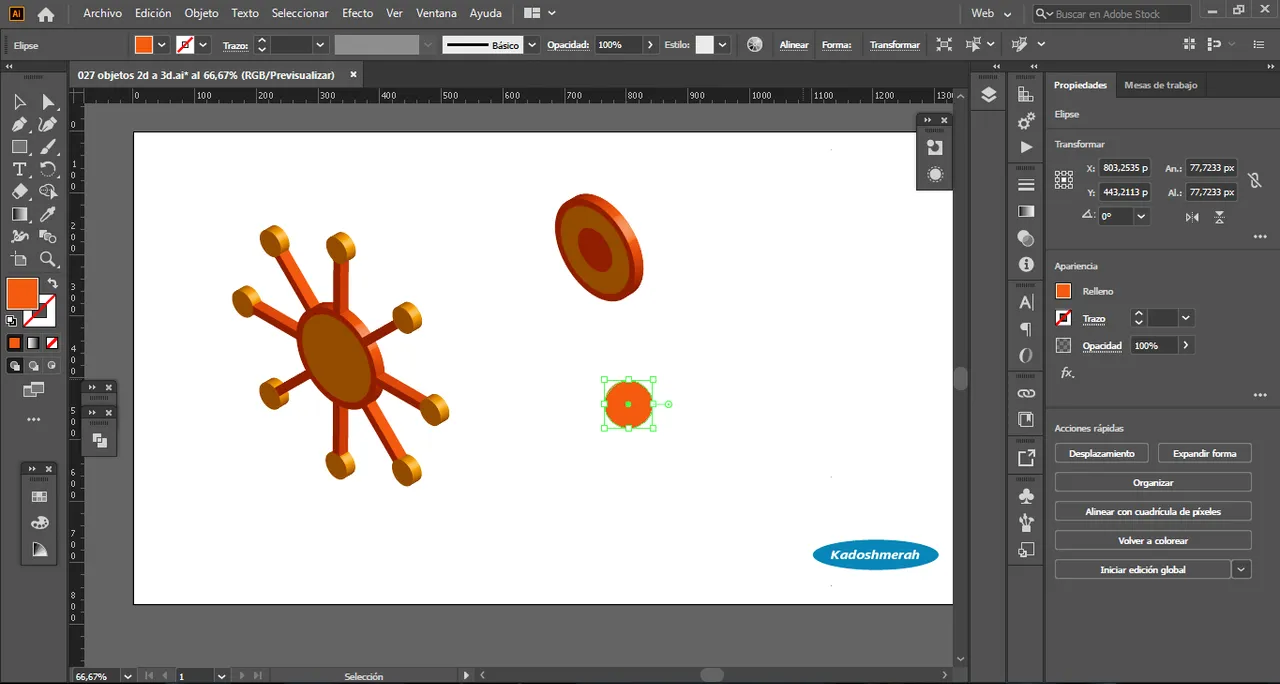Select the Paintbrush tool
This screenshot has width=1280, height=684.
48,147
